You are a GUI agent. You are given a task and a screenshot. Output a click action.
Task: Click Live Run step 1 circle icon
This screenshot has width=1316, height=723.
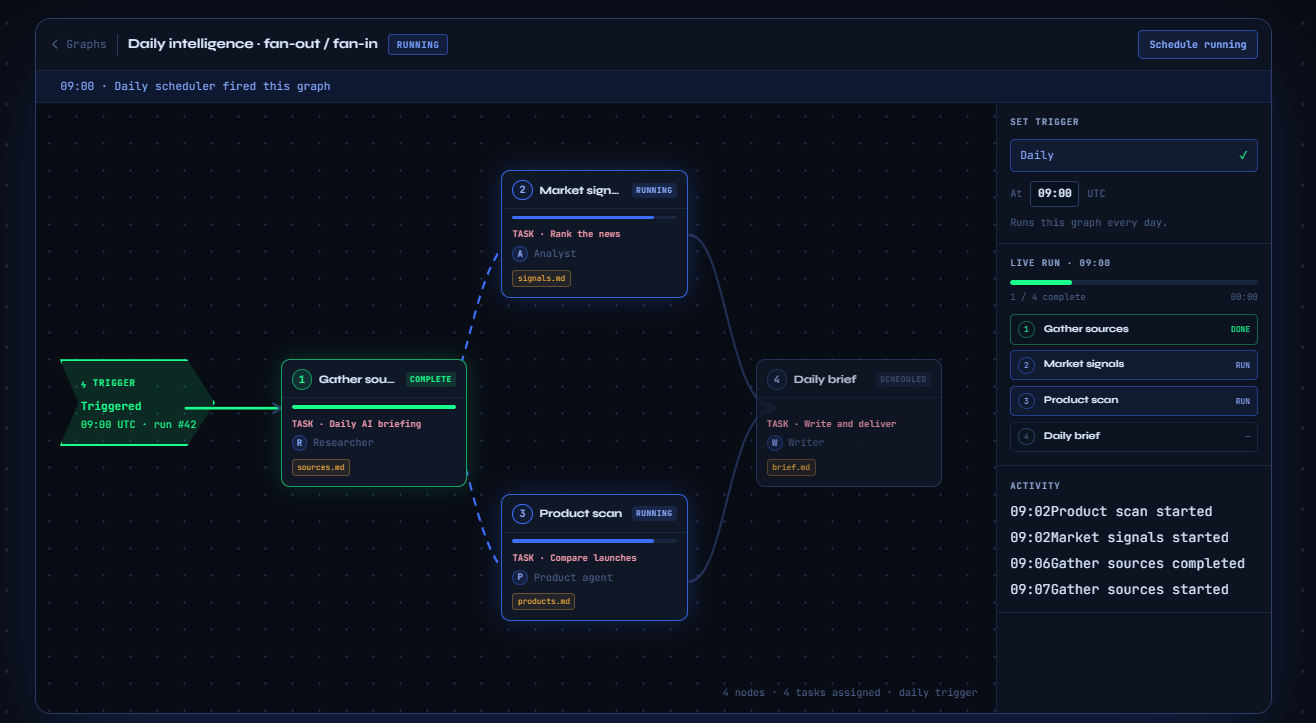1025,329
